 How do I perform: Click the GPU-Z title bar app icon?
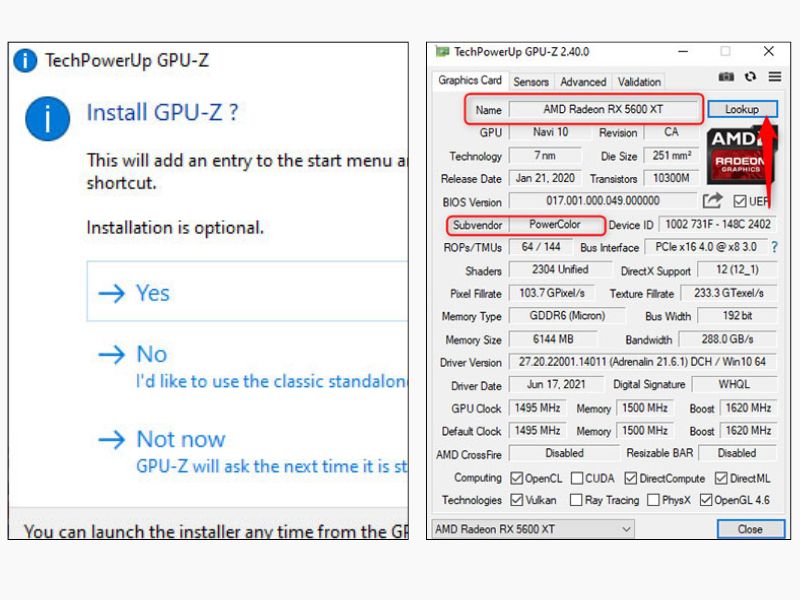(x=441, y=52)
